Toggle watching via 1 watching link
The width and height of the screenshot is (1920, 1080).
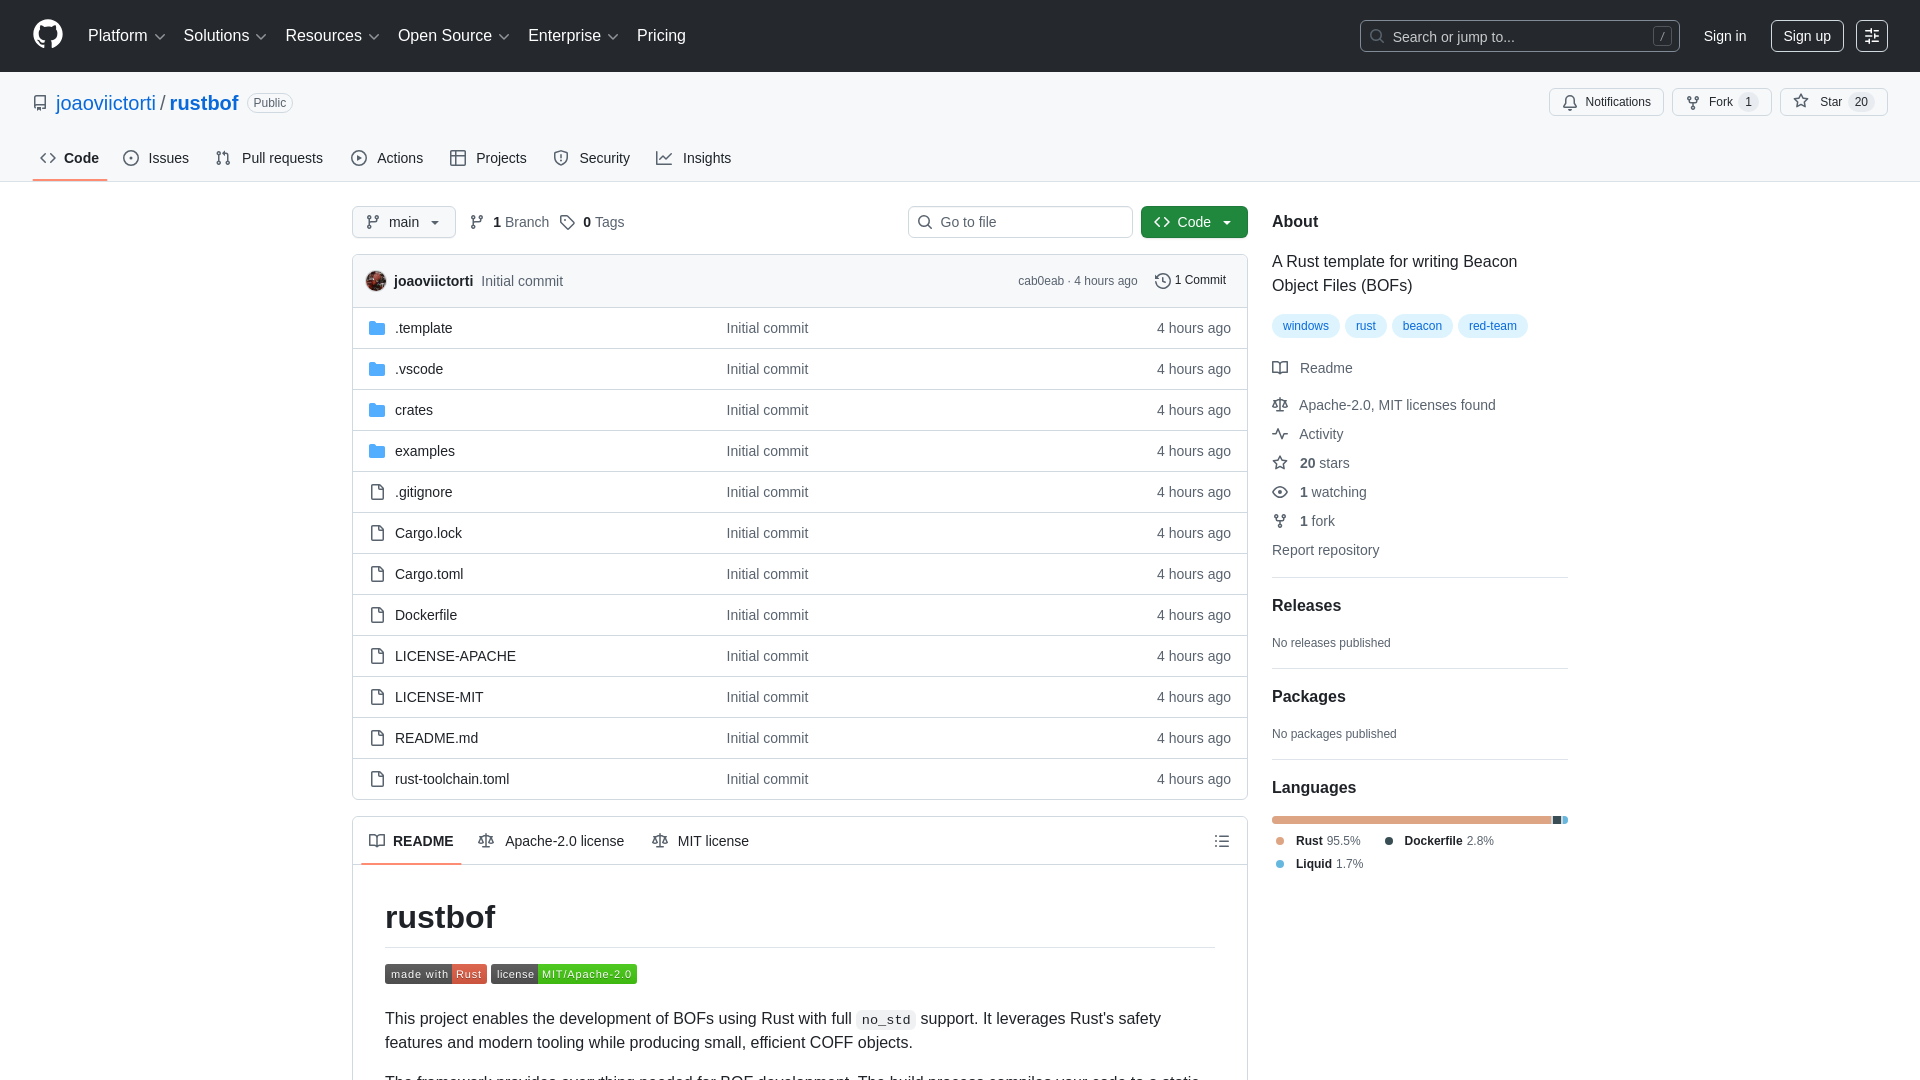pos(1332,492)
